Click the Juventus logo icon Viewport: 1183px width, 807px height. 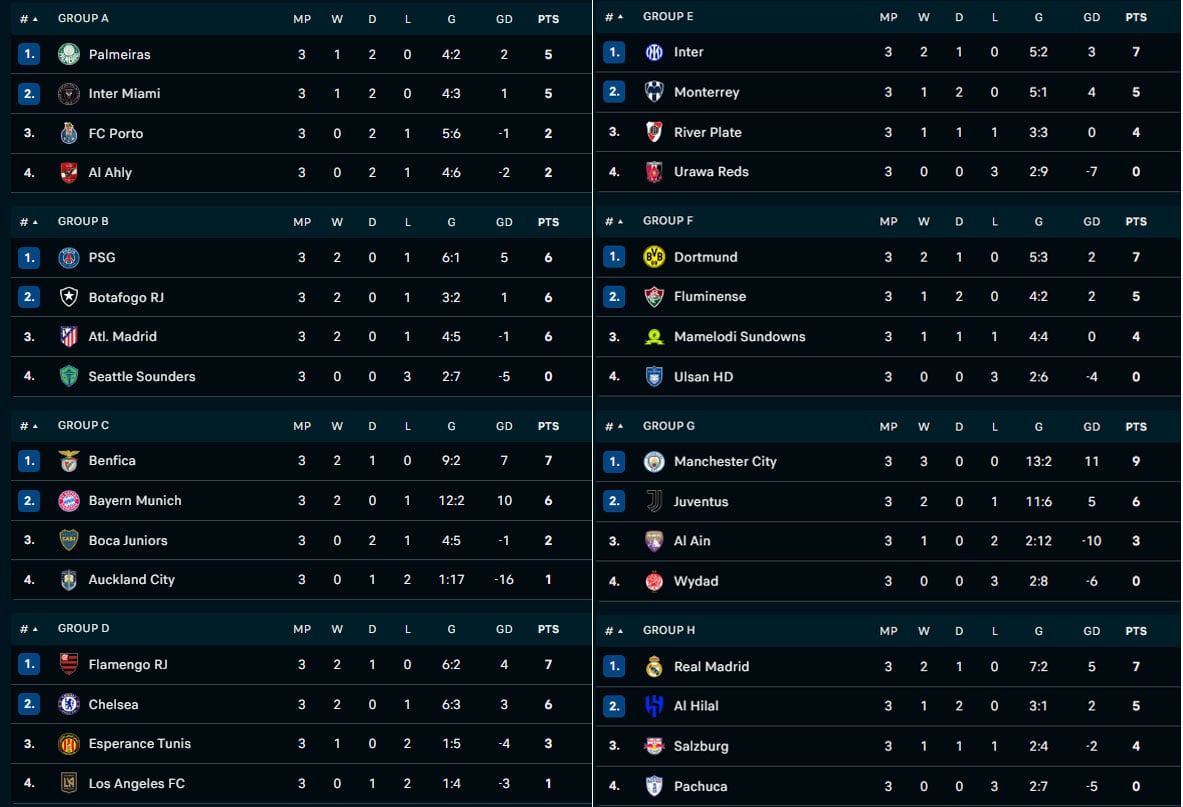coord(654,501)
